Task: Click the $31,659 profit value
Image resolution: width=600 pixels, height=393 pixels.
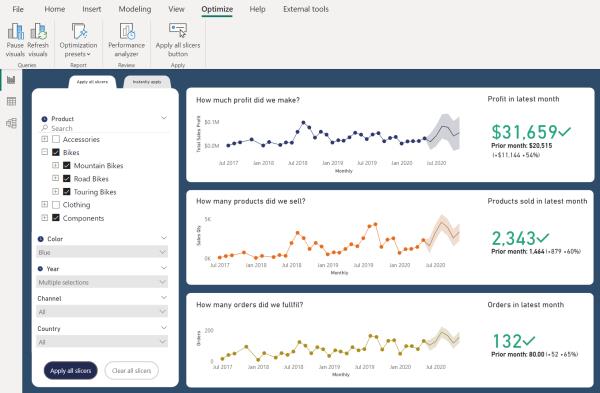Action: pos(524,132)
